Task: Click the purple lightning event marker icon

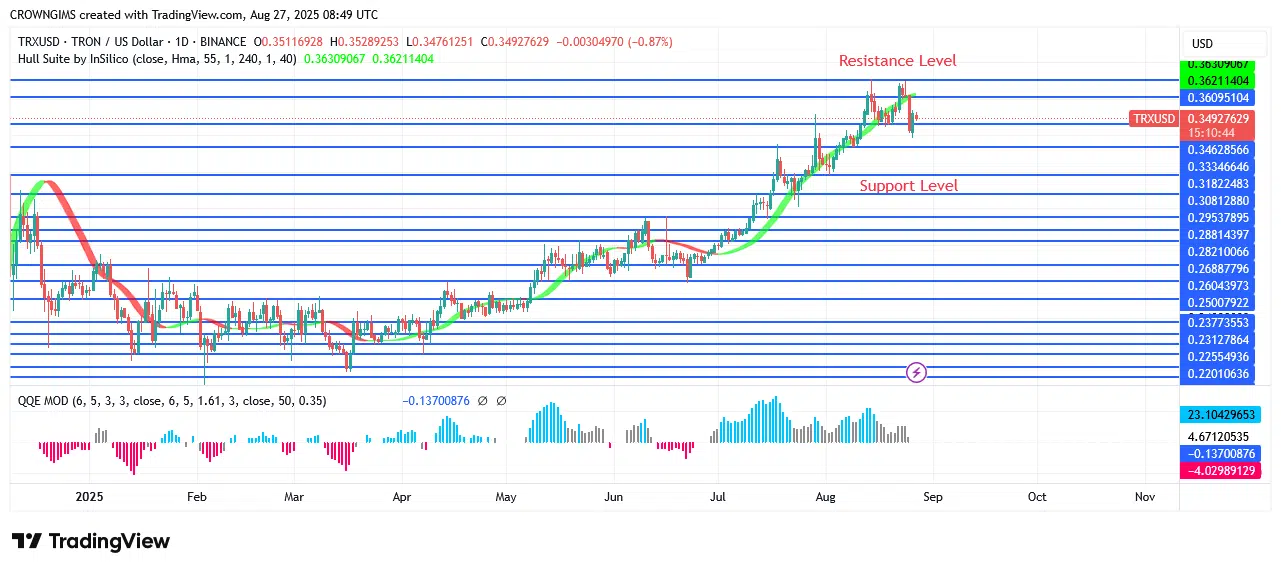Action: [x=916, y=373]
